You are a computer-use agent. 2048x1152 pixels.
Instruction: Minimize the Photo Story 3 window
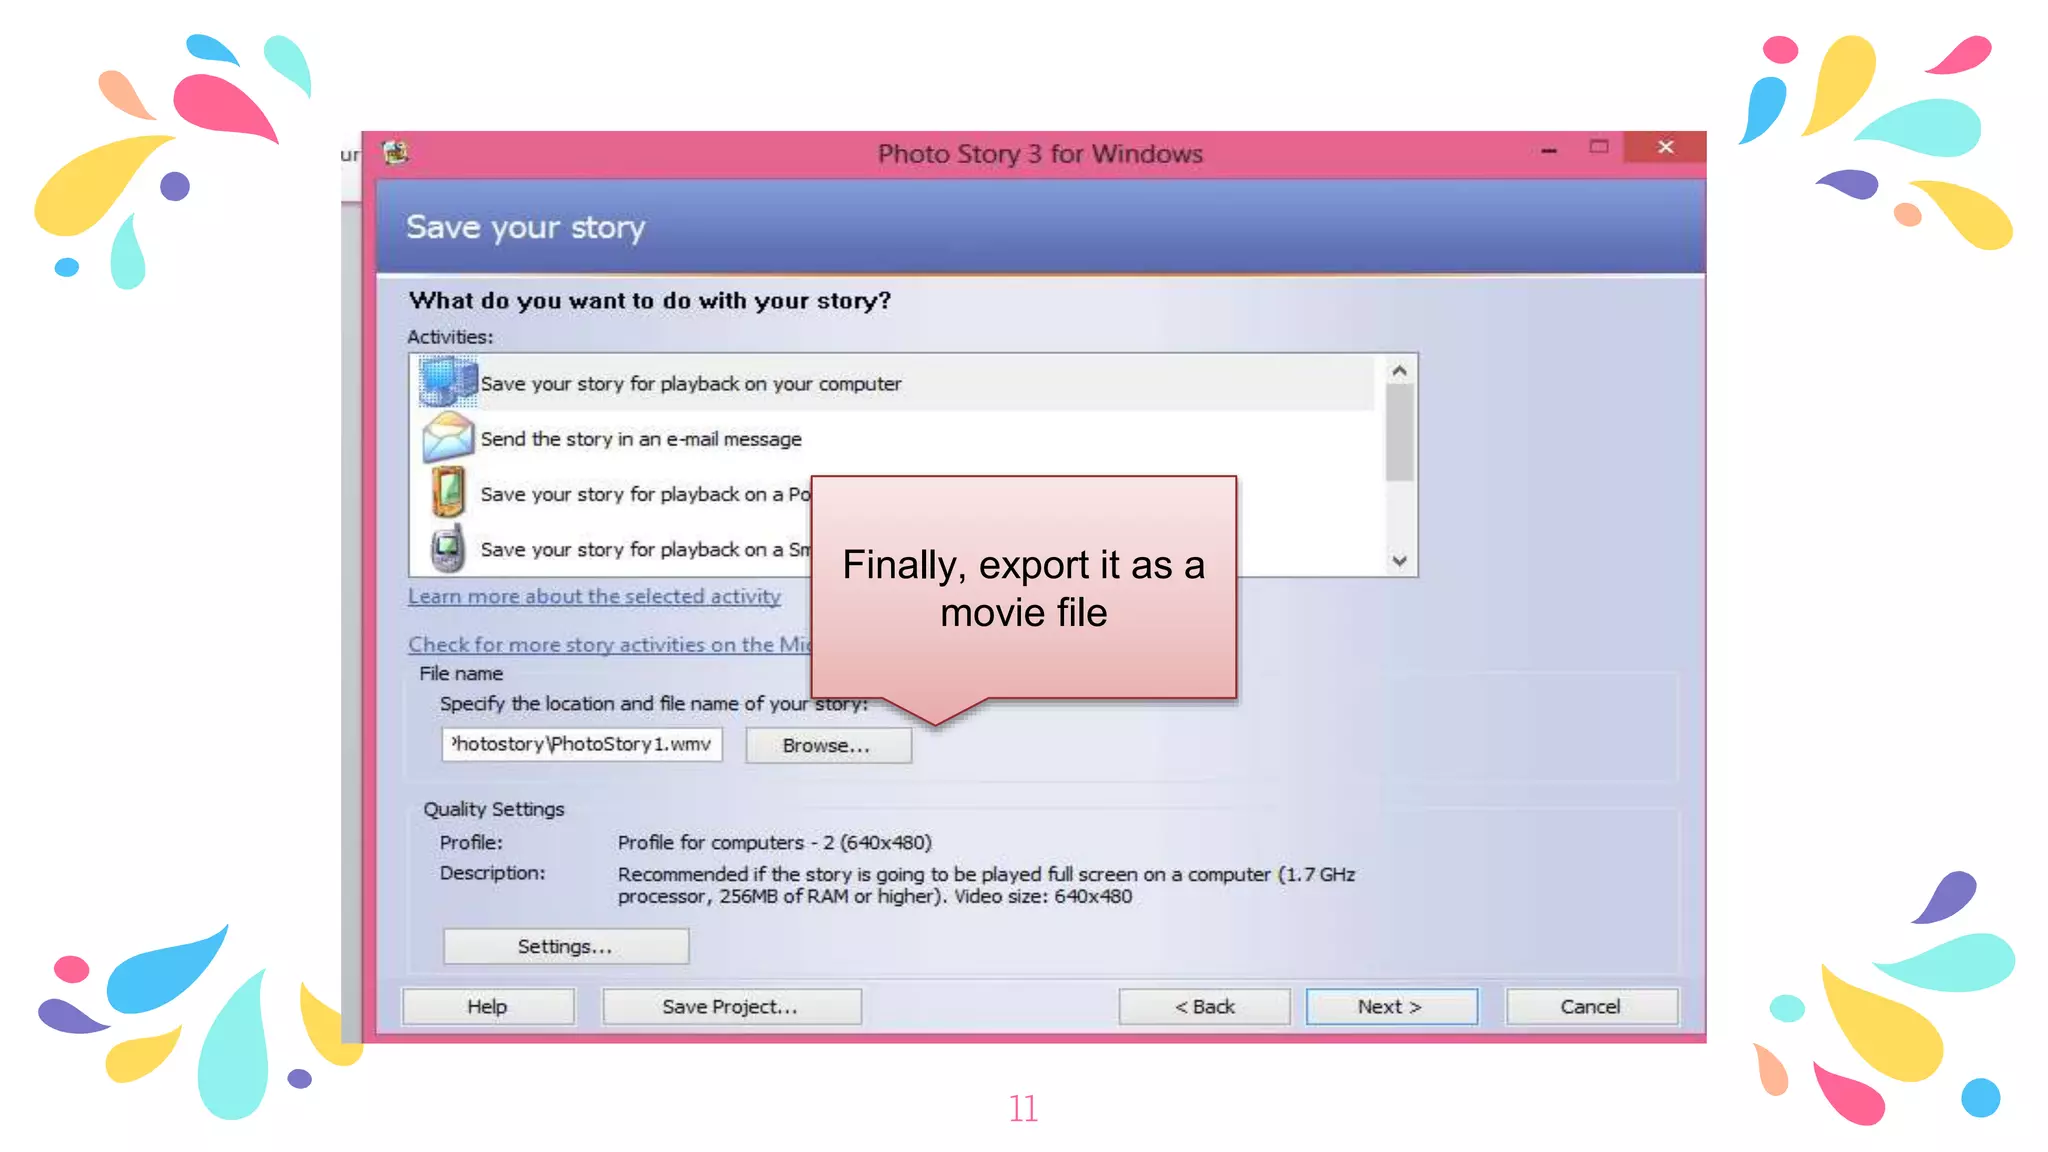(1549, 149)
